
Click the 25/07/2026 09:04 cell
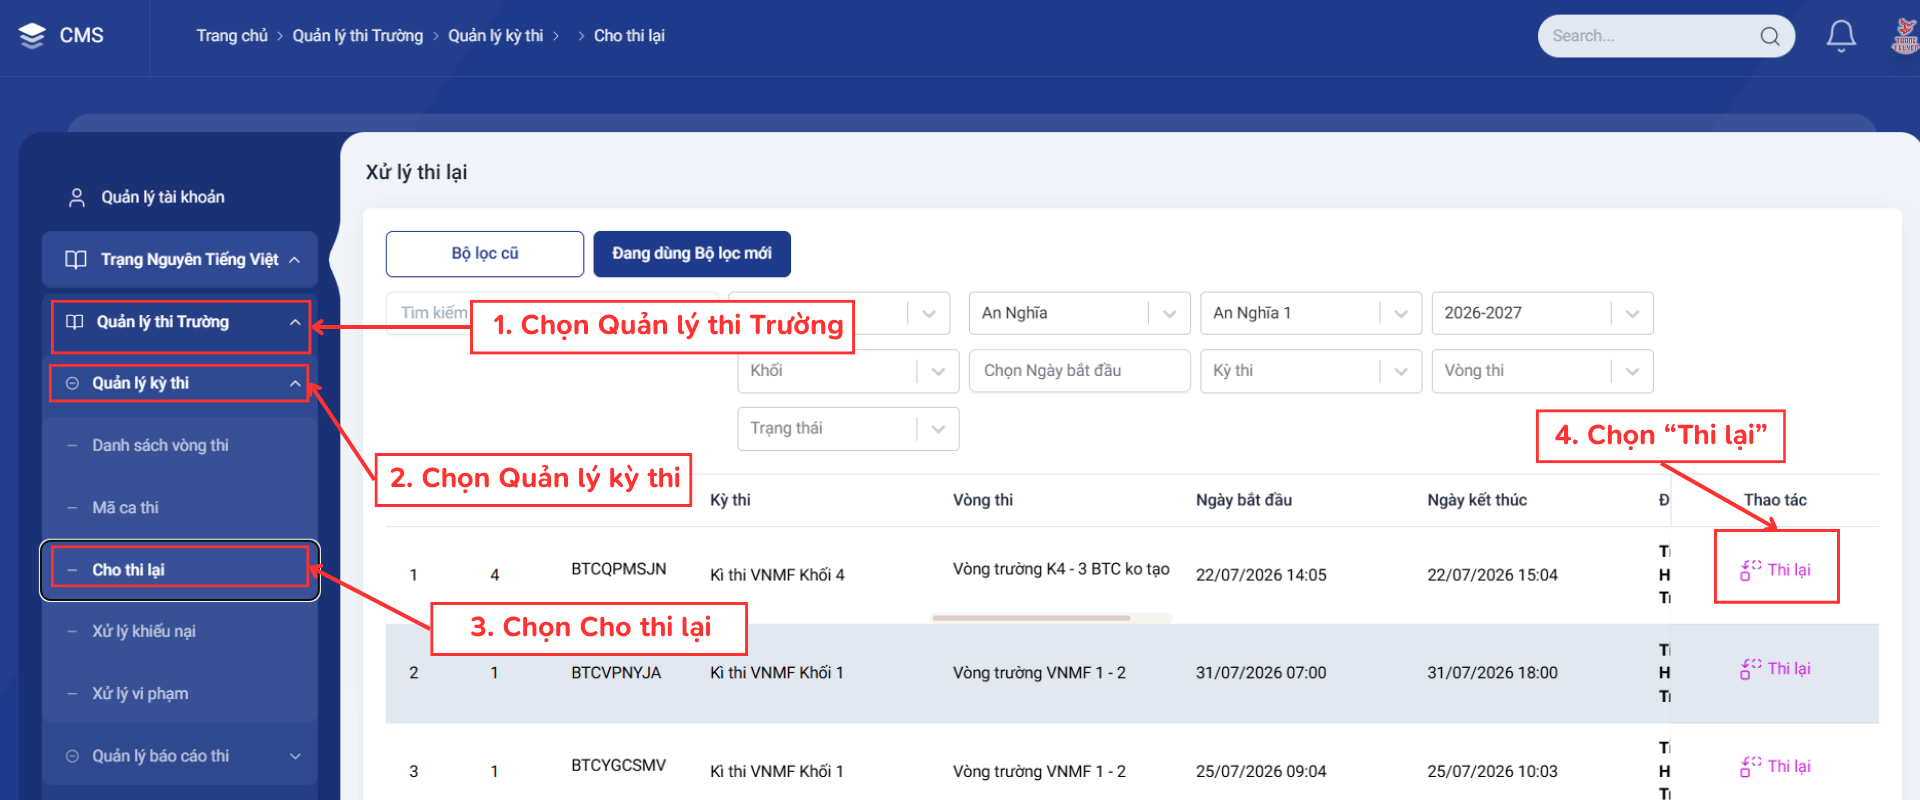pyautogui.click(x=1261, y=772)
